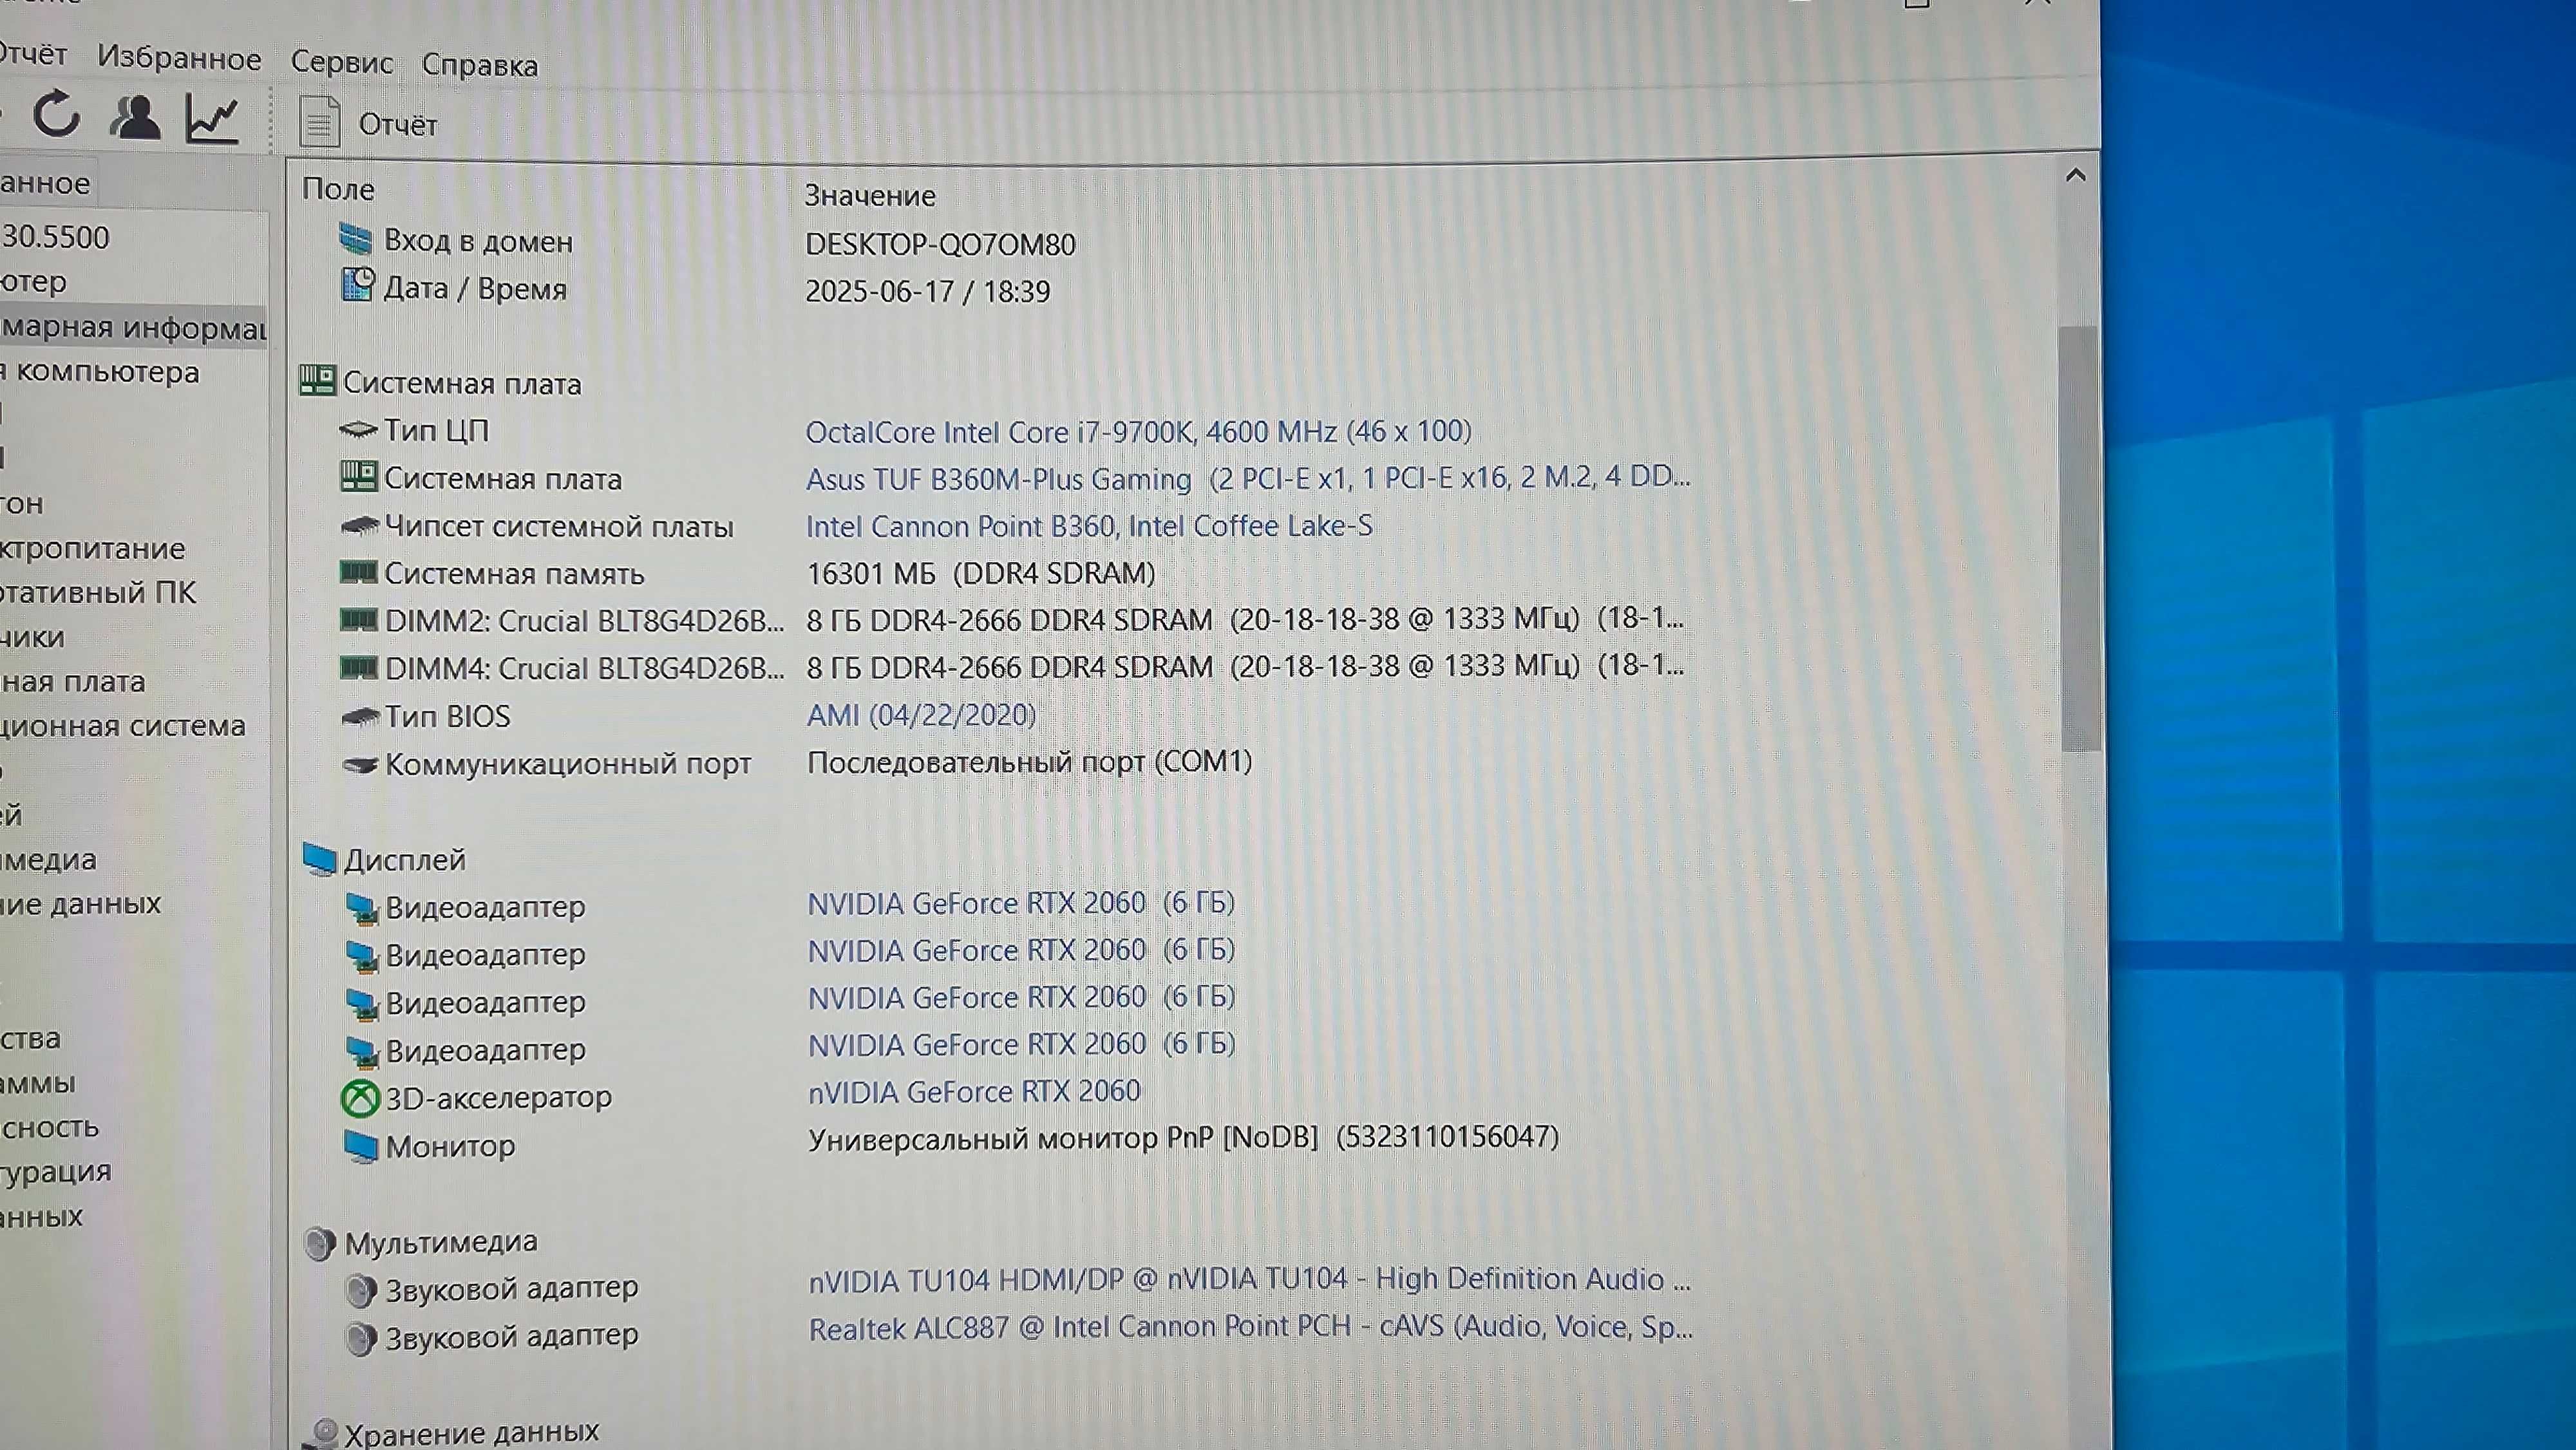Select the ная плата tree item
This screenshot has width=2576, height=1450.
pos(73,681)
